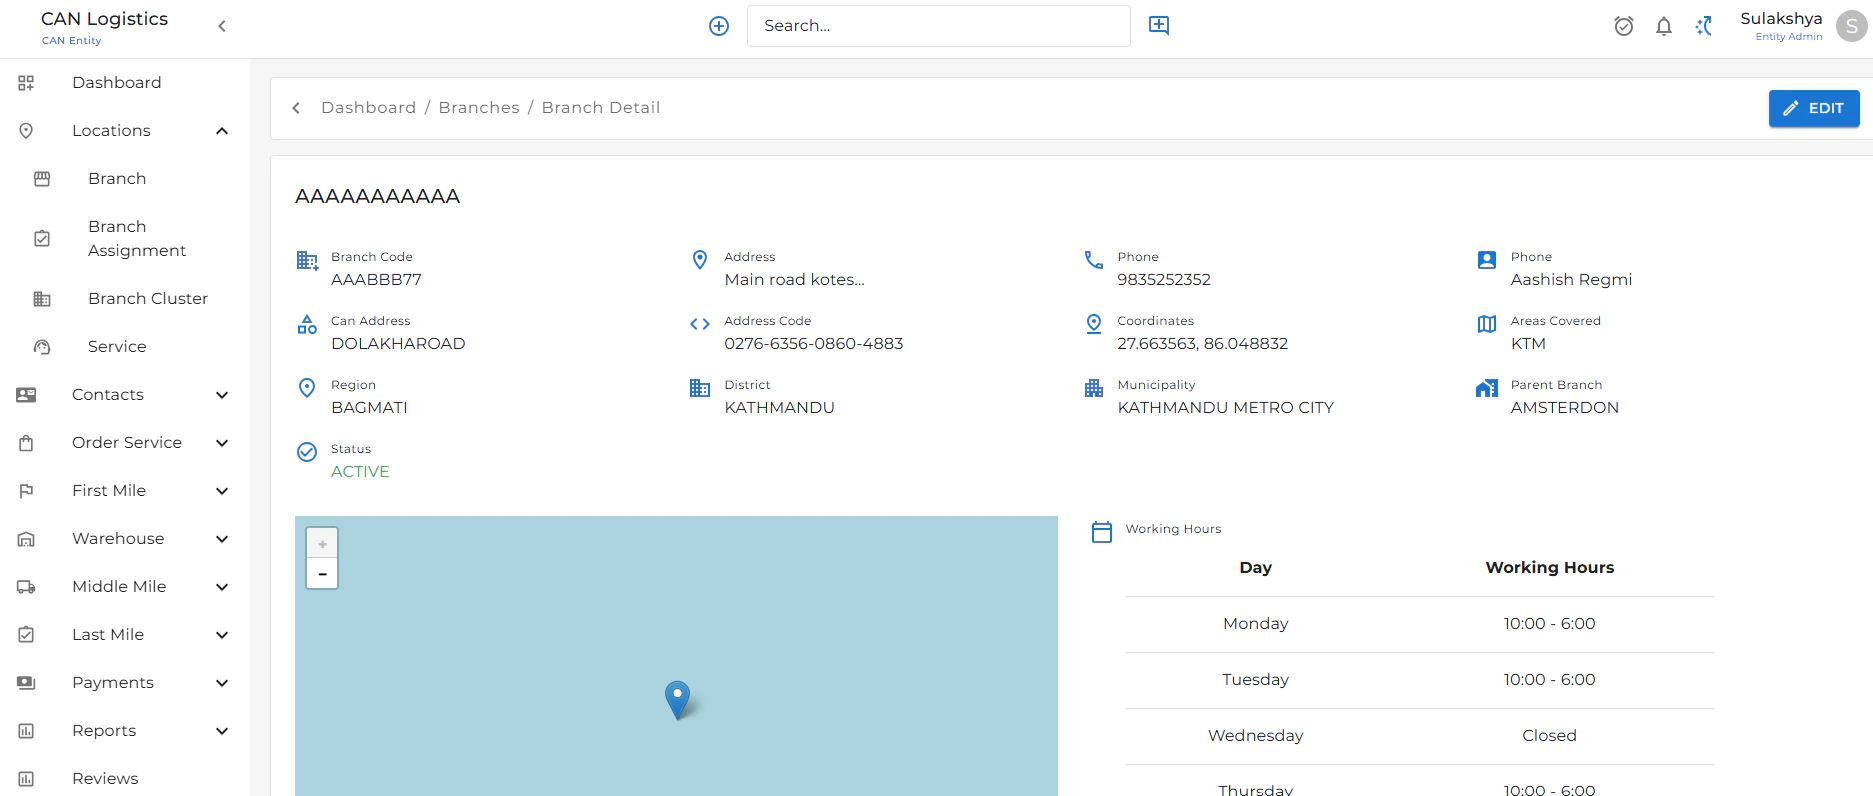Click the Reports chart icon
The height and width of the screenshot is (796, 1873).
click(26, 731)
